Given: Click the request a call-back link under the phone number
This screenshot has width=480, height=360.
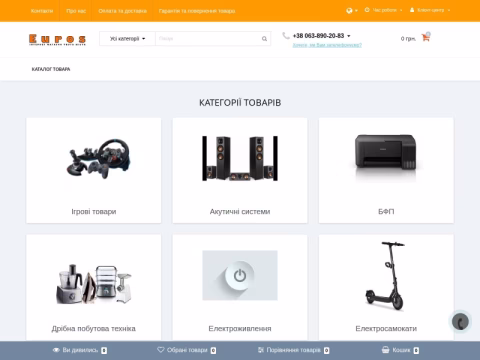Looking at the screenshot, I should tap(327, 45).
